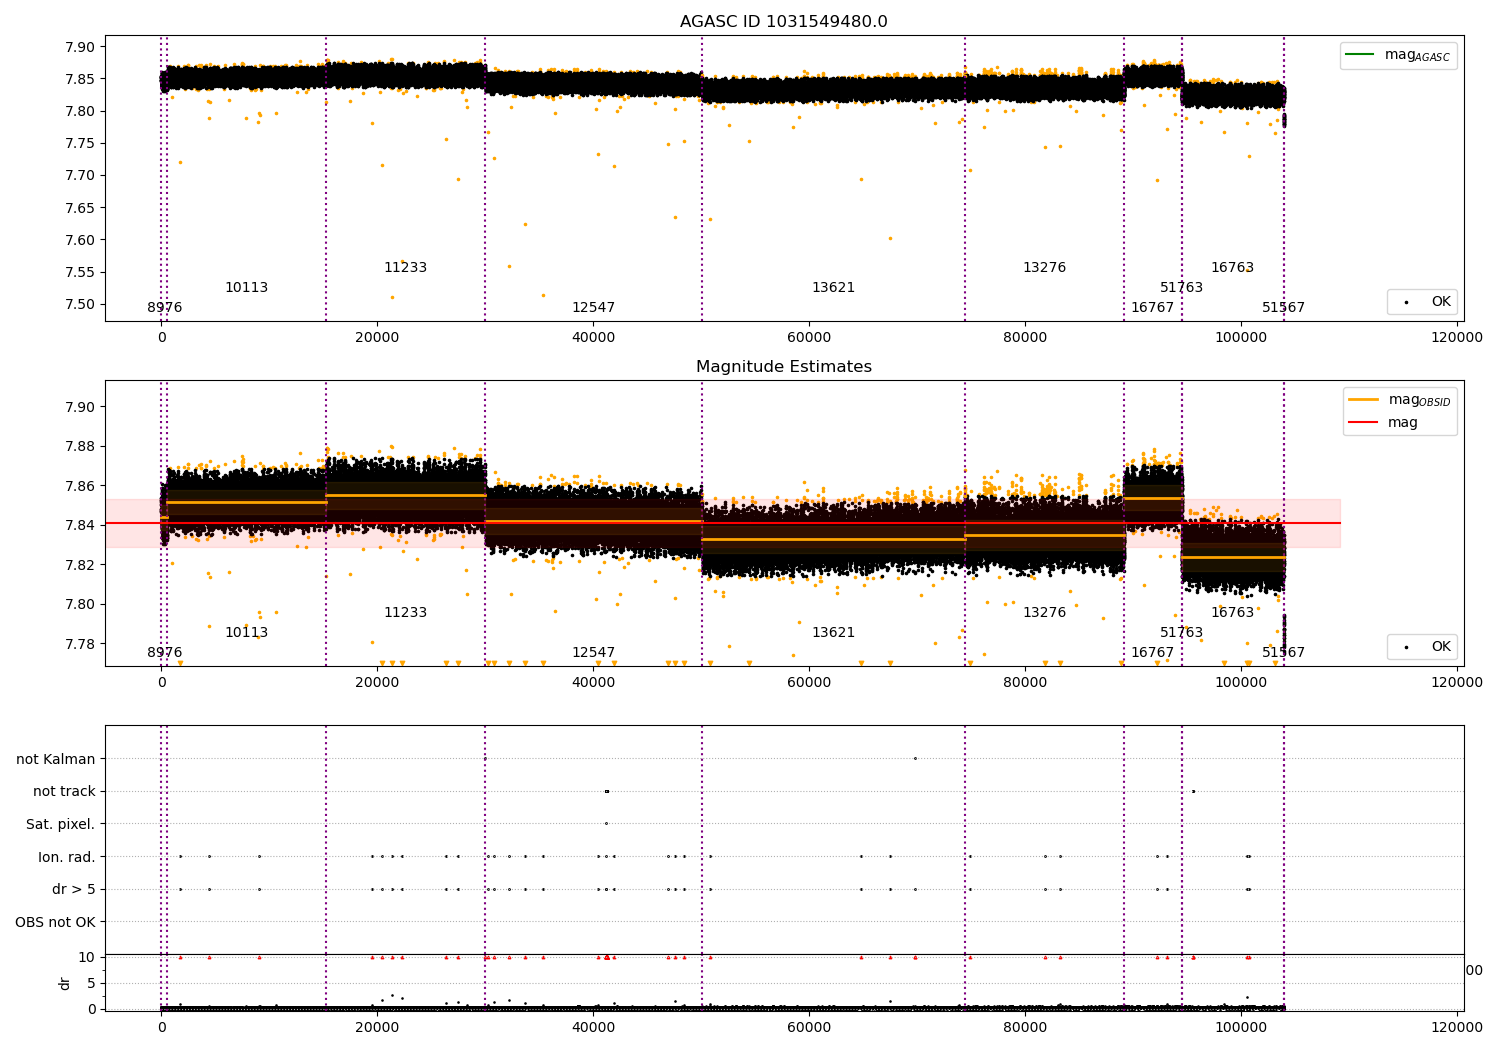Image resolution: width=1500 pixels, height=1050 pixels.
Task: Click the 7.55 y-axis tick label
Action: (x=80, y=272)
